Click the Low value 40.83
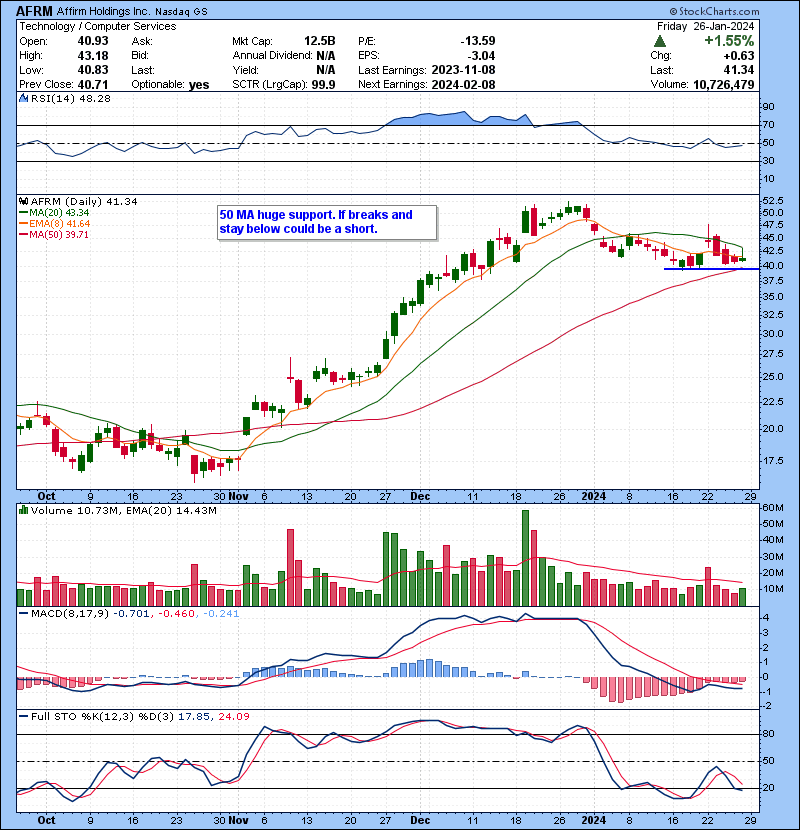Viewport: 800px width, 830px height. (x=93, y=70)
